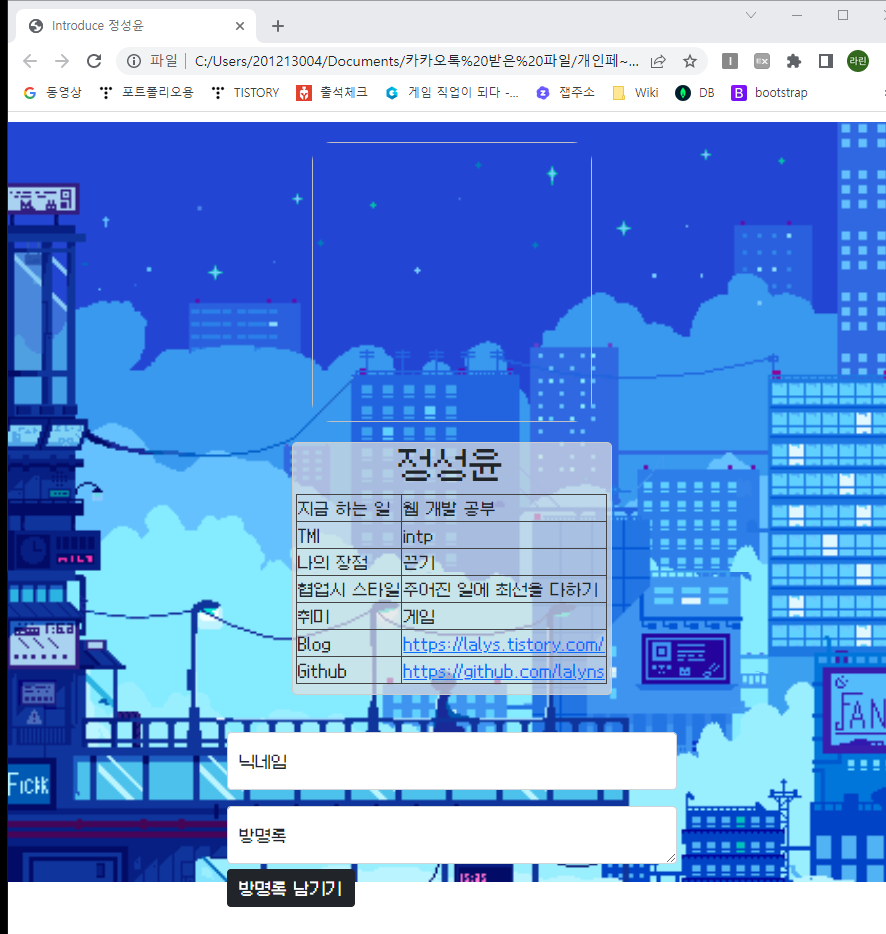This screenshot has width=886, height=934.
Task: Click the 주어진 일에 최선을 다하기 cell
Action: click(504, 590)
